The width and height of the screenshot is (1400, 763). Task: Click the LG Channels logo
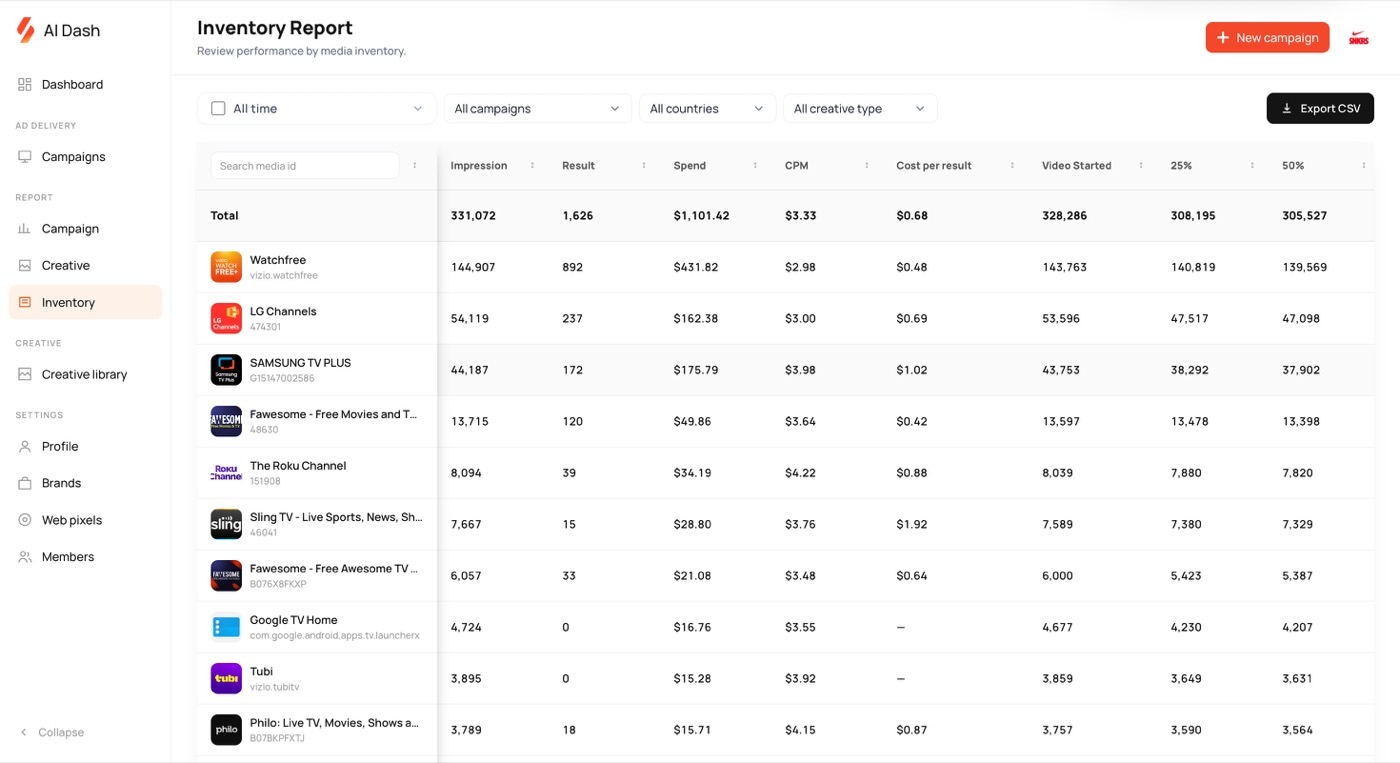point(226,318)
